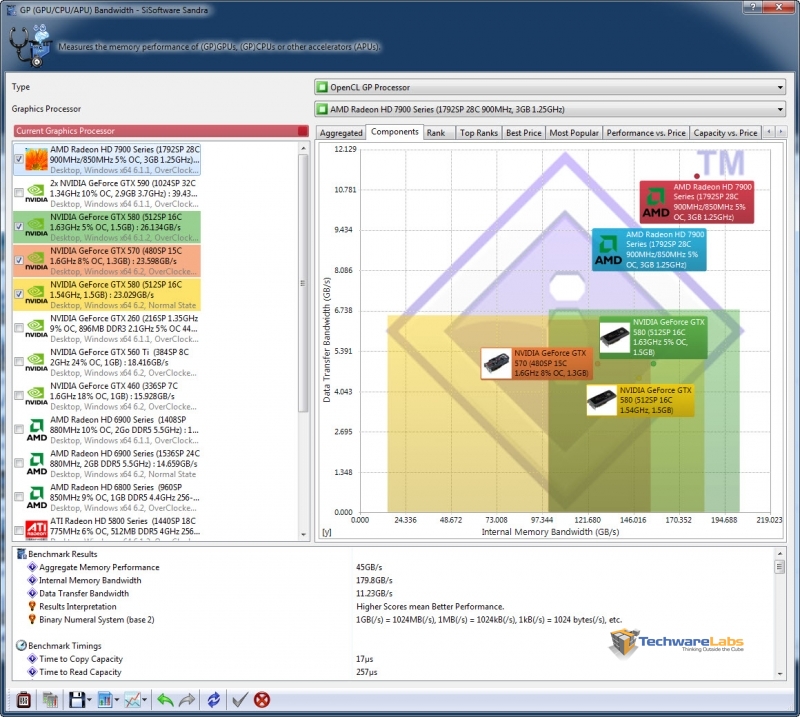Image resolution: width=800 pixels, height=717 pixels.
Task: Uncheck the GTX 580 1.54GHz checkbox
Action: (19, 294)
